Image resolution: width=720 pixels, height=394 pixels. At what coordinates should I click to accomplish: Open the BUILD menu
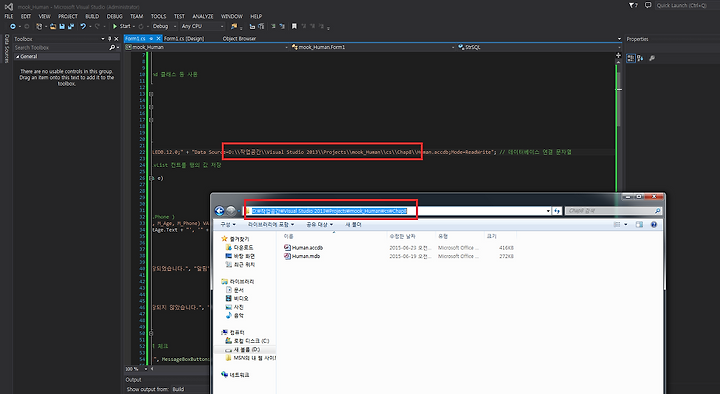pyautogui.click(x=92, y=16)
